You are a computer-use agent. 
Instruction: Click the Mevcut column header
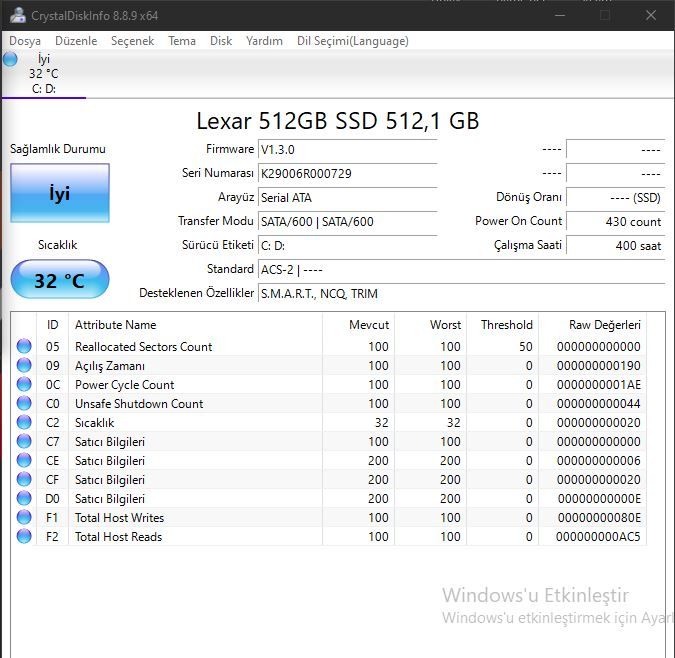coord(358,325)
